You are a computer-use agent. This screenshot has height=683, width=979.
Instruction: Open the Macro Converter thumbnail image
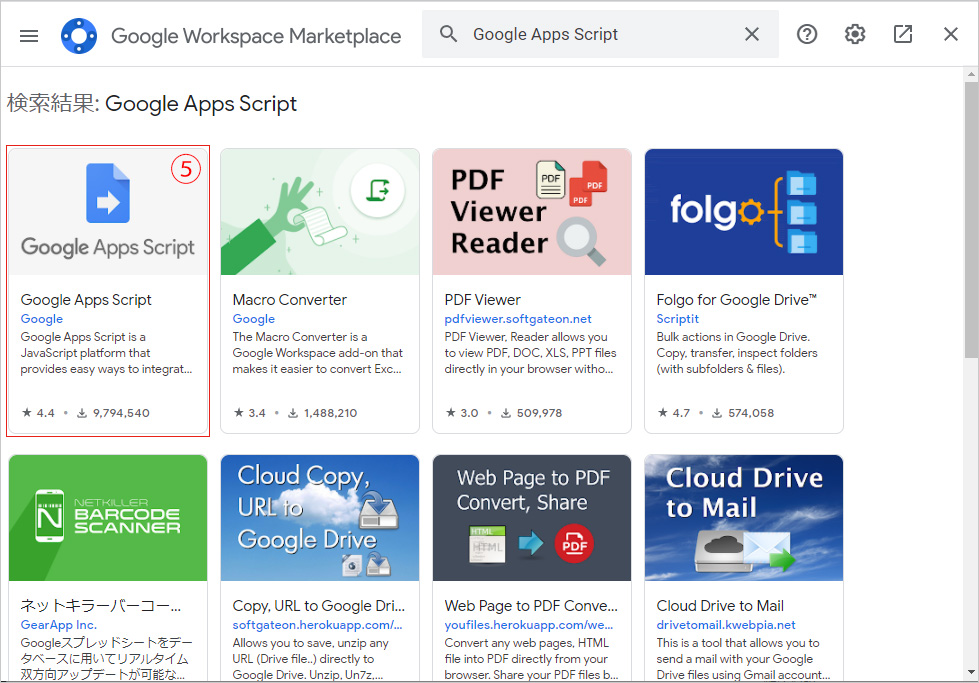[320, 212]
